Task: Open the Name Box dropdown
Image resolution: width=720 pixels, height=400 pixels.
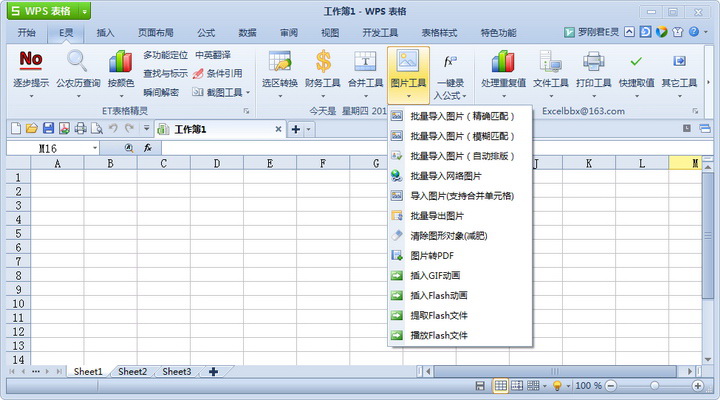Action: (x=95, y=148)
